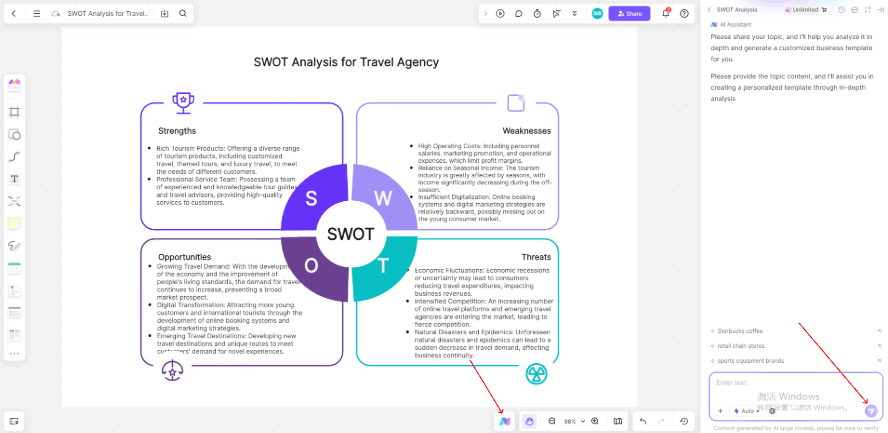Select the pen drawing tool
The width and height of the screenshot is (888, 433).
tap(14, 246)
